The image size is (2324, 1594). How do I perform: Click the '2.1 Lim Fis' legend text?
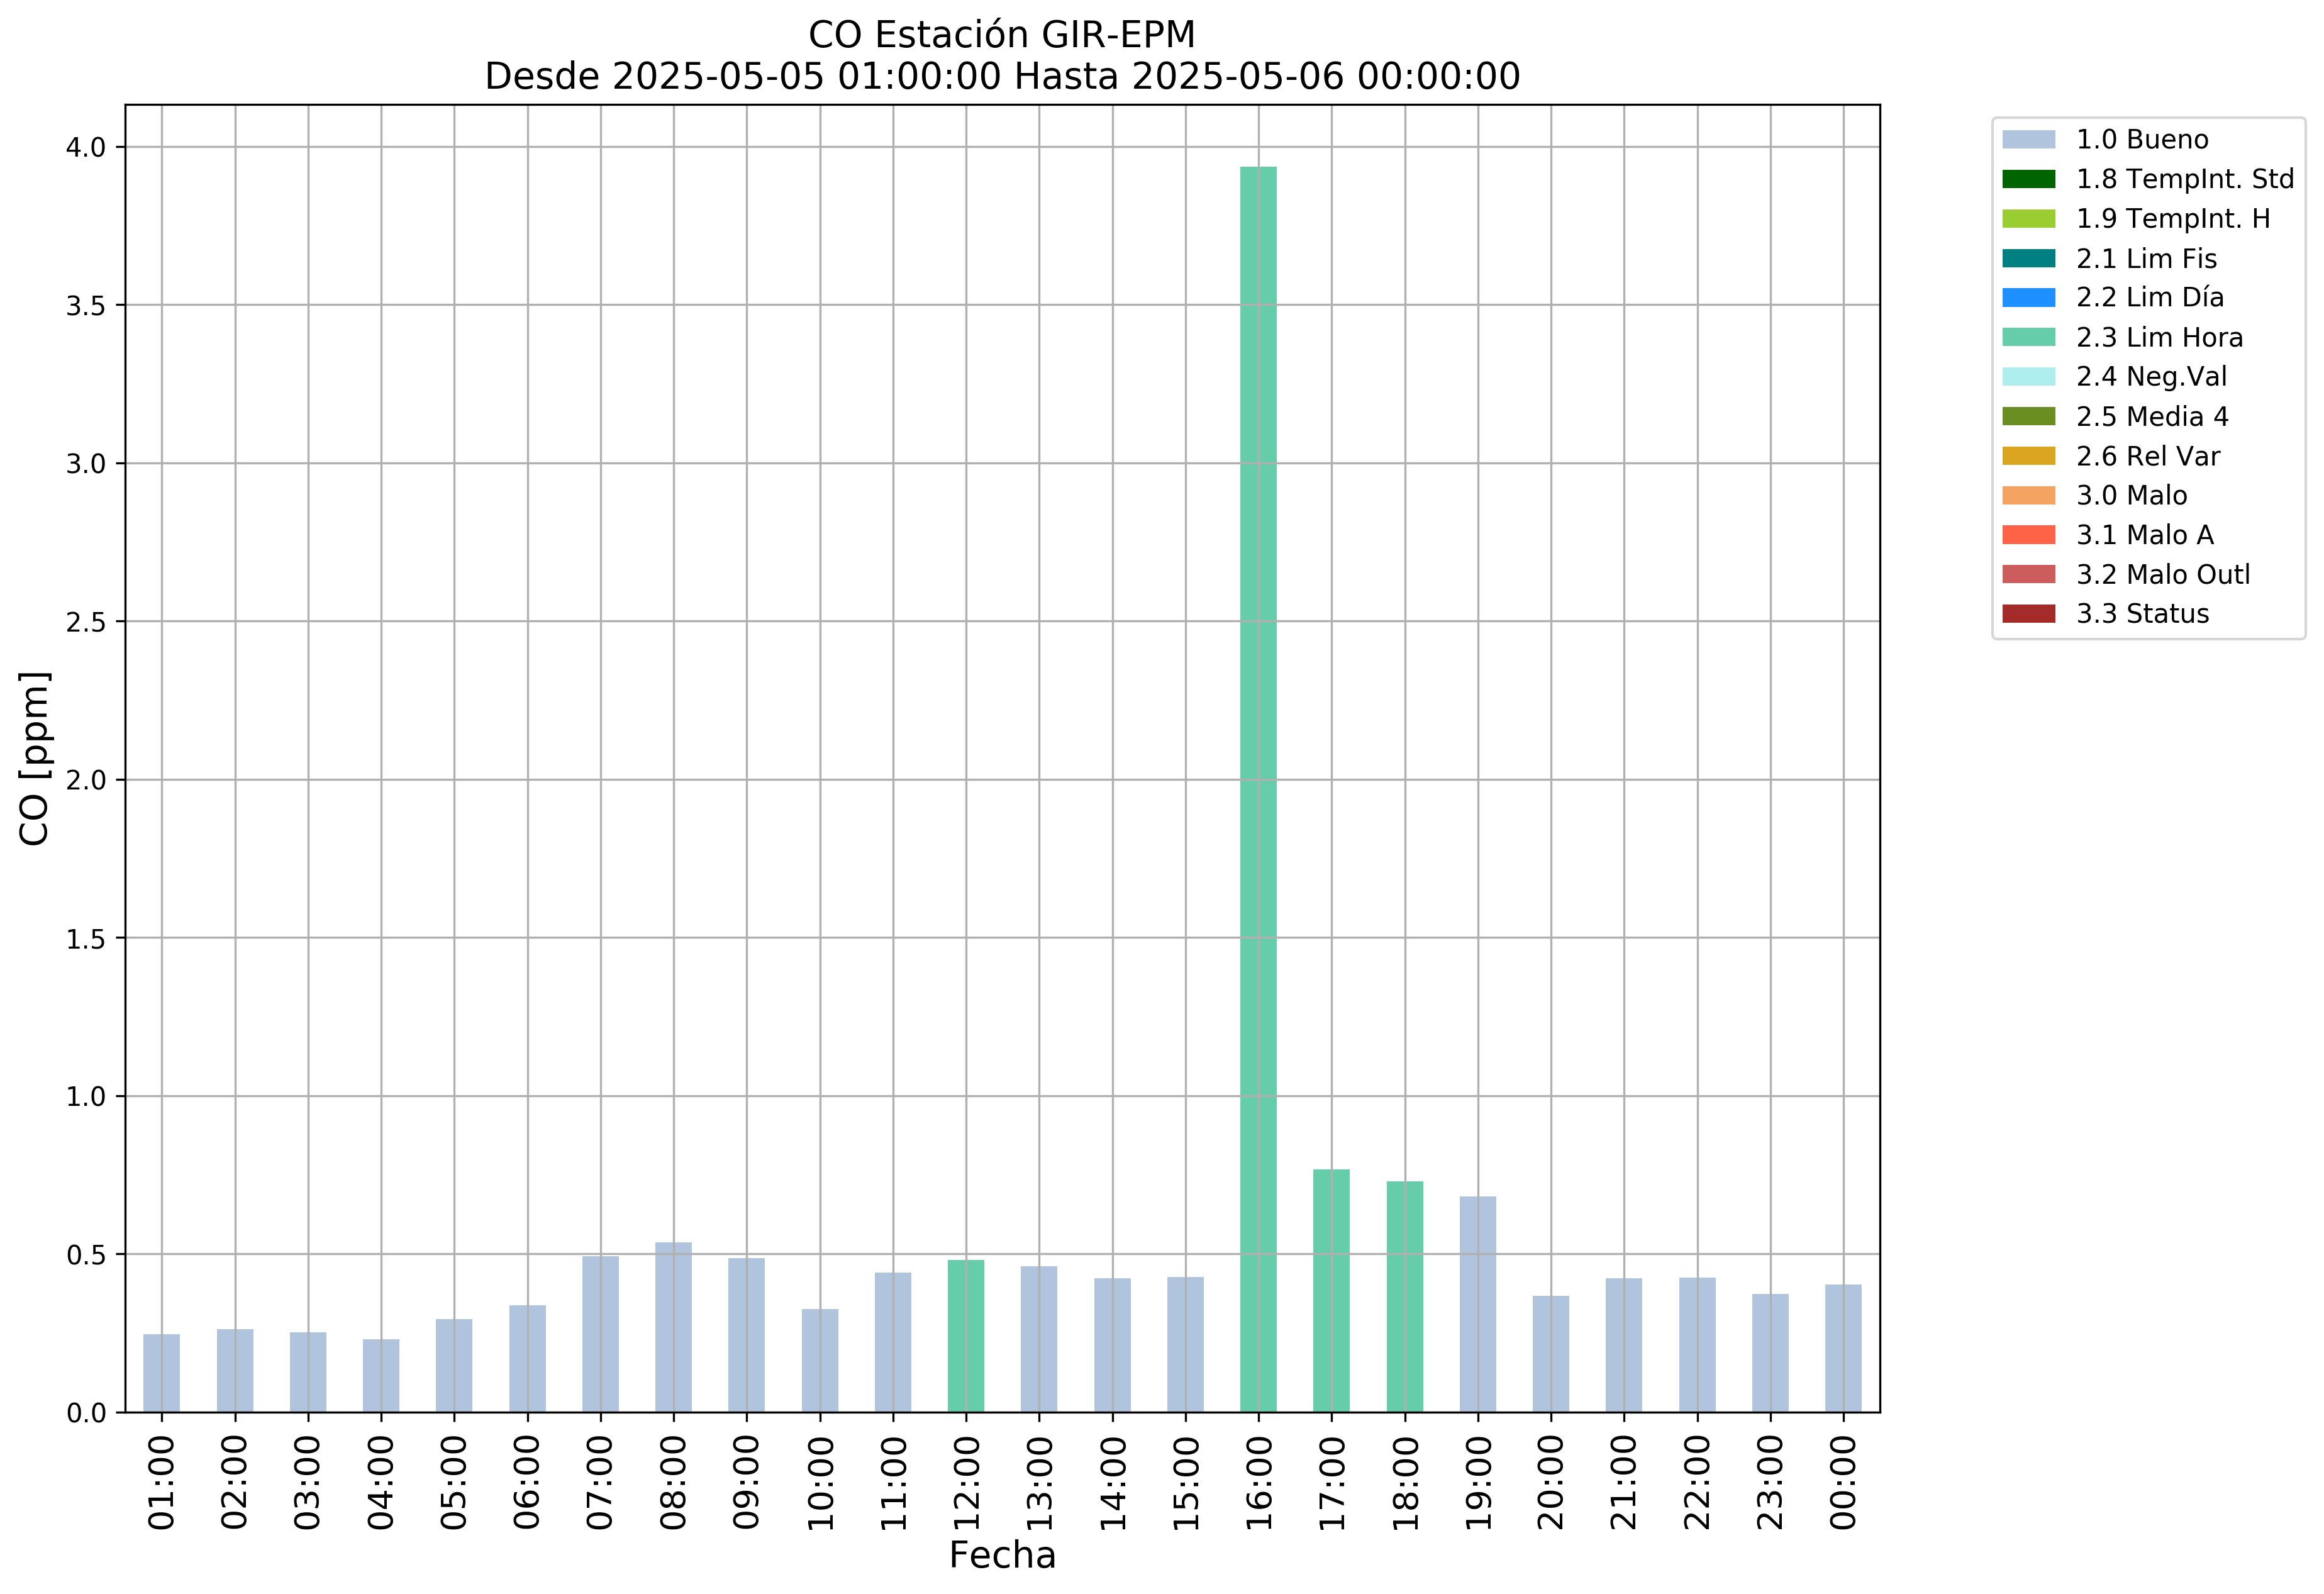(x=2147, y=259)
